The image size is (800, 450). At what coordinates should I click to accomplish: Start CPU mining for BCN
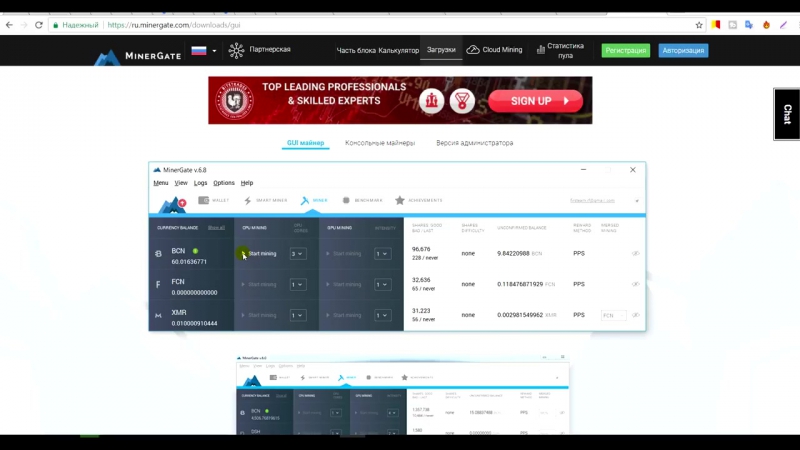(x=259, y=254)
